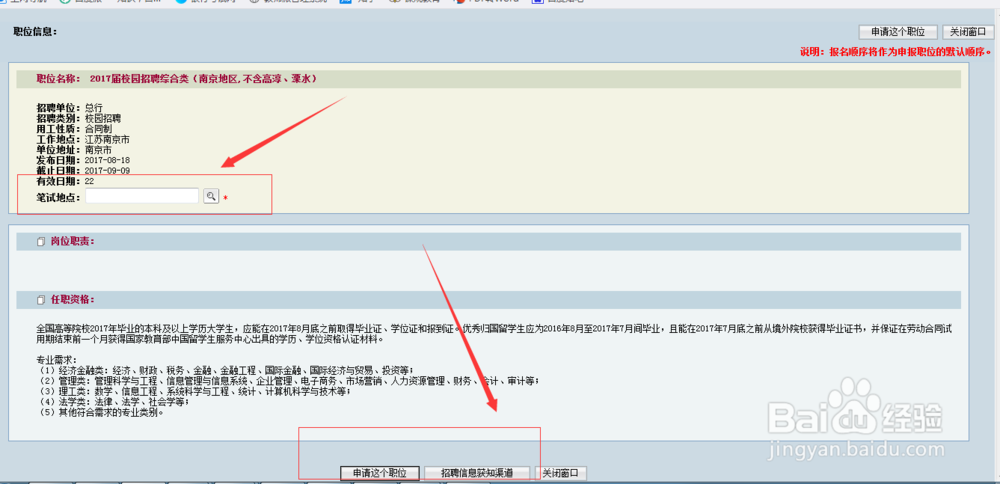The image size is (1000, 484).
Task: Click the document icon beside 任职资格
Action: [x=41, y=300]
